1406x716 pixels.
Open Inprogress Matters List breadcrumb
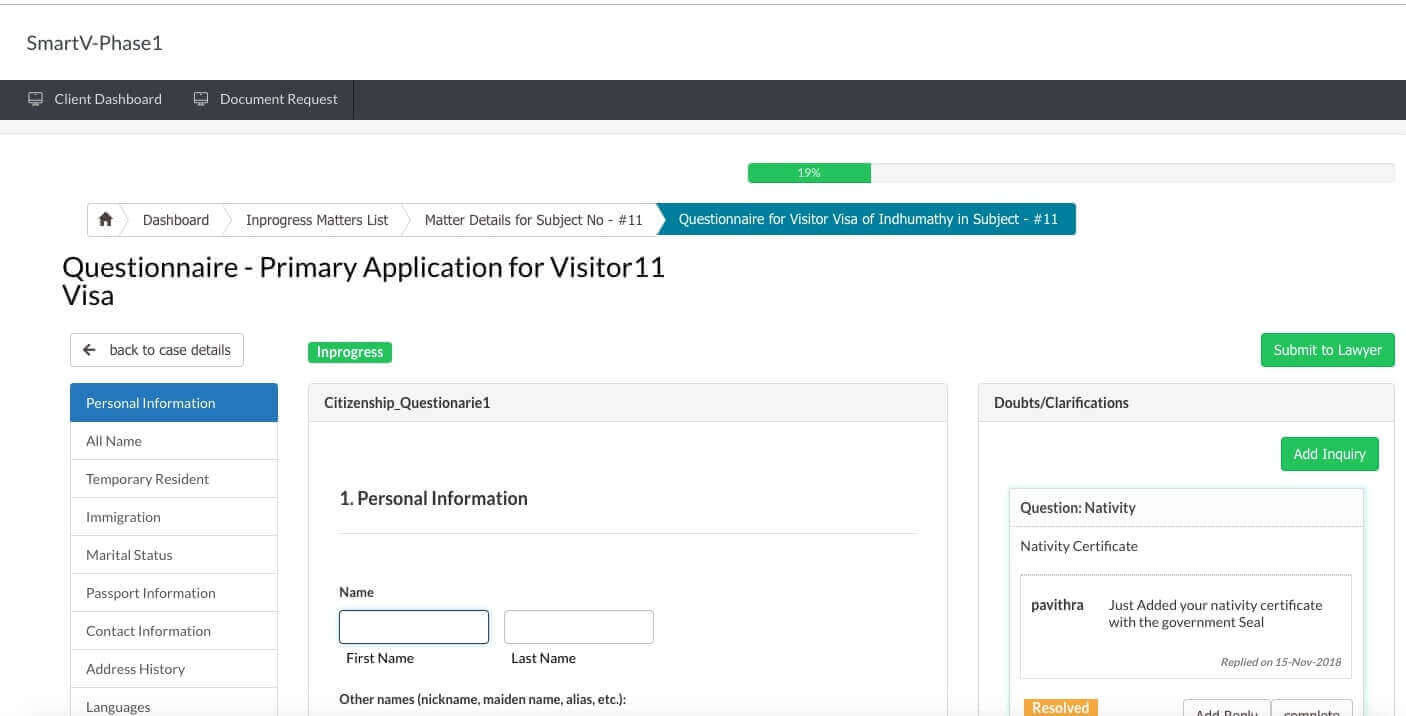tap(317, 220)
